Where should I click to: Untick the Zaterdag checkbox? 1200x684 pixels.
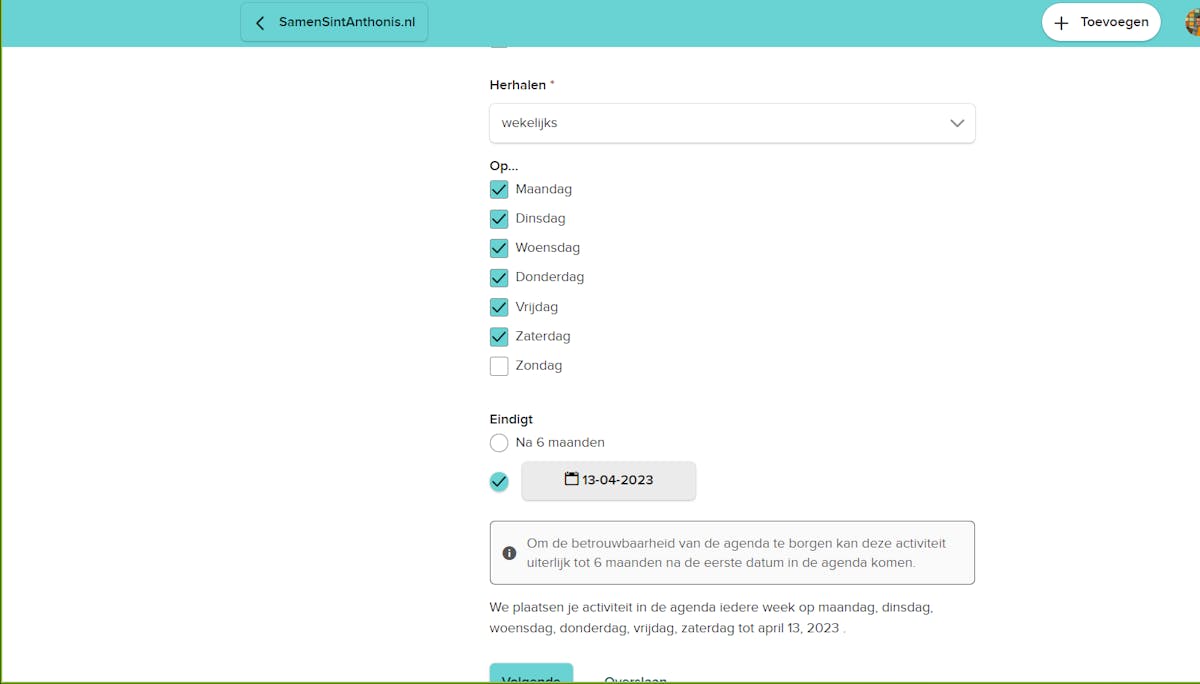tap(499, 336)
